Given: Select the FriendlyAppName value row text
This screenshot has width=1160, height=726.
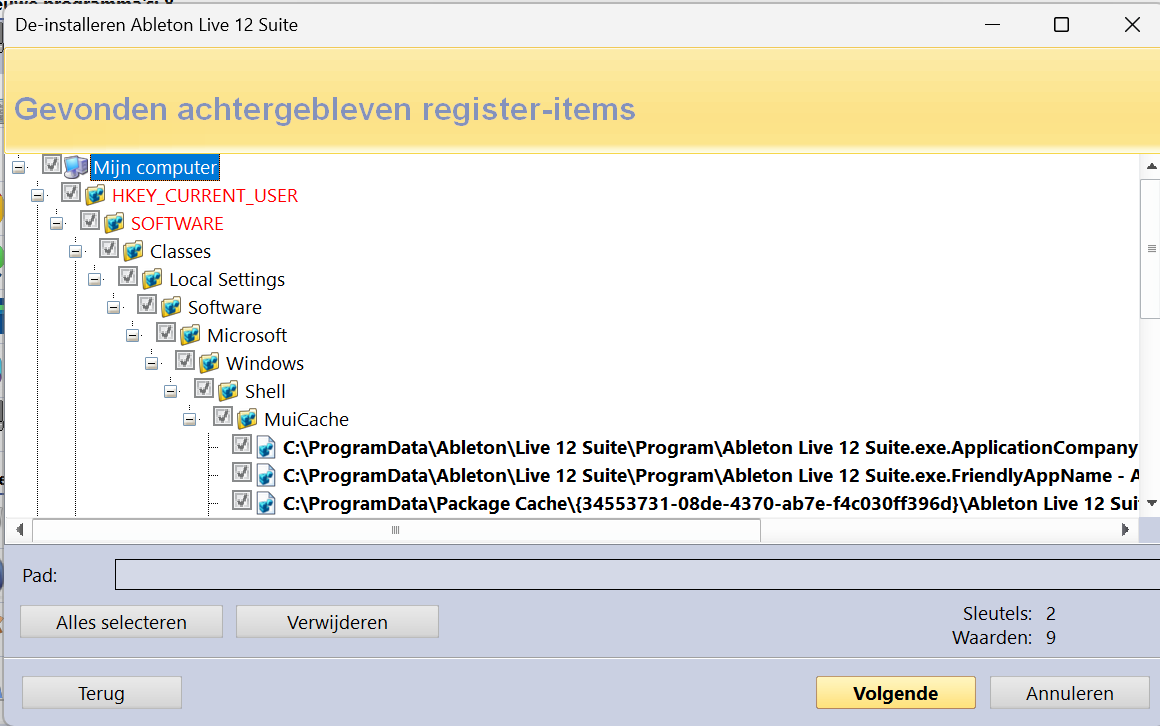Looking at the screenshot, I should pyautogui.click(x=710, y=476).
